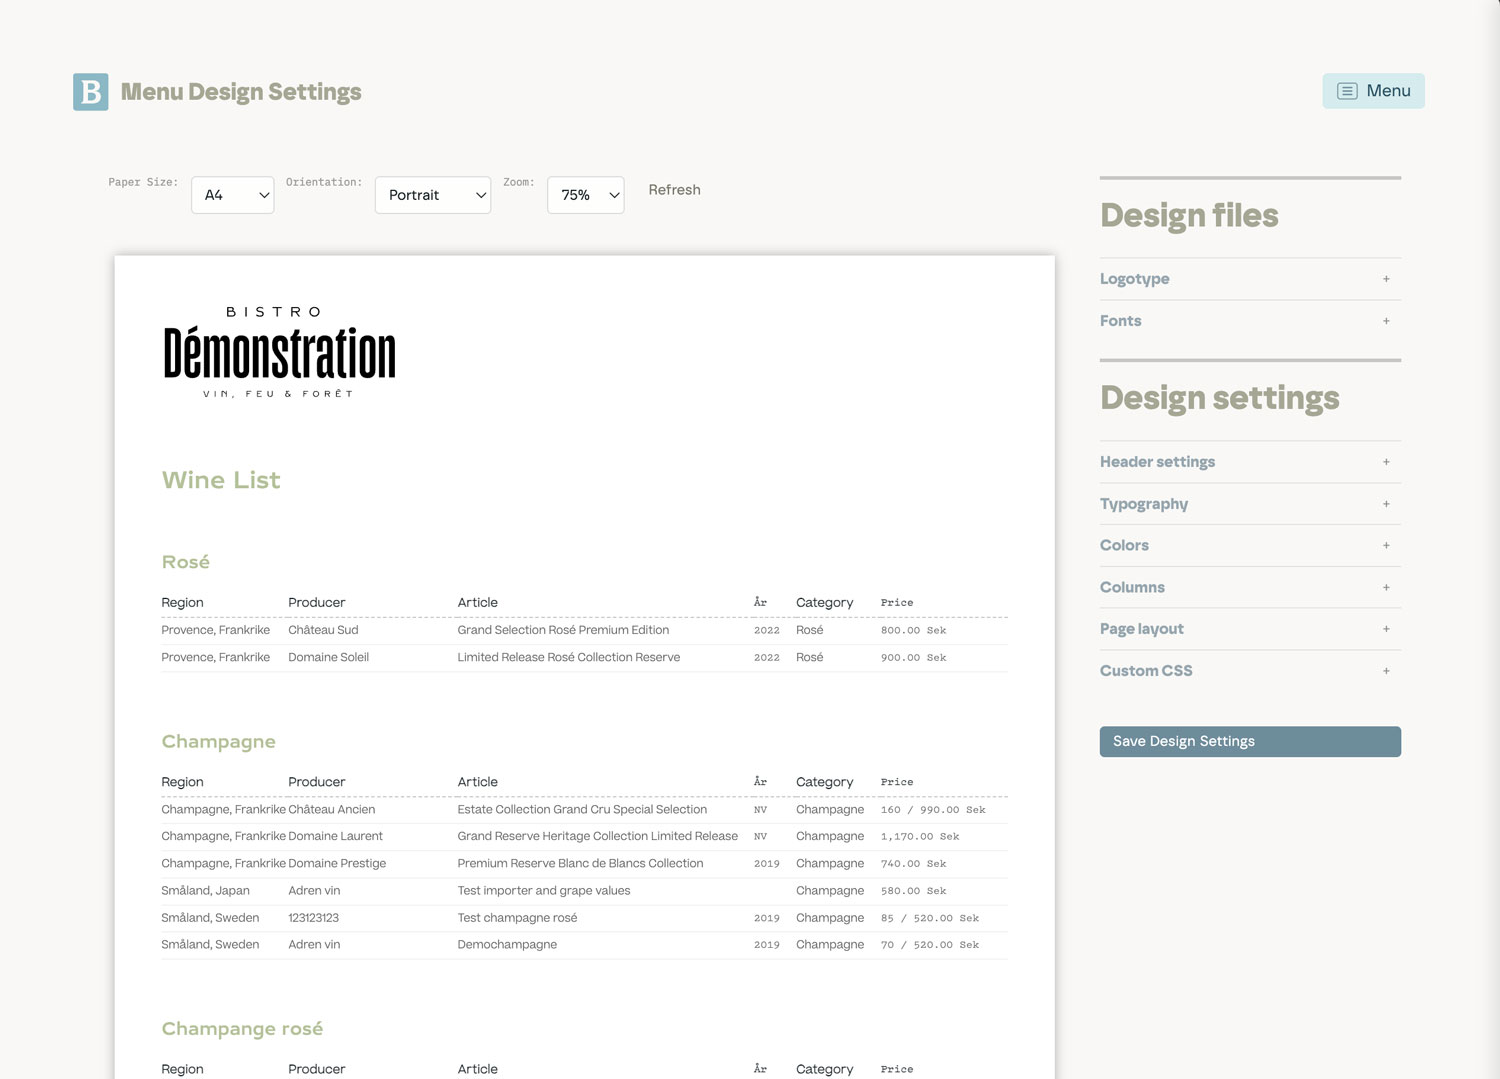
Task: Open the Paper Size dropdown
Action: tap(233, 195)
